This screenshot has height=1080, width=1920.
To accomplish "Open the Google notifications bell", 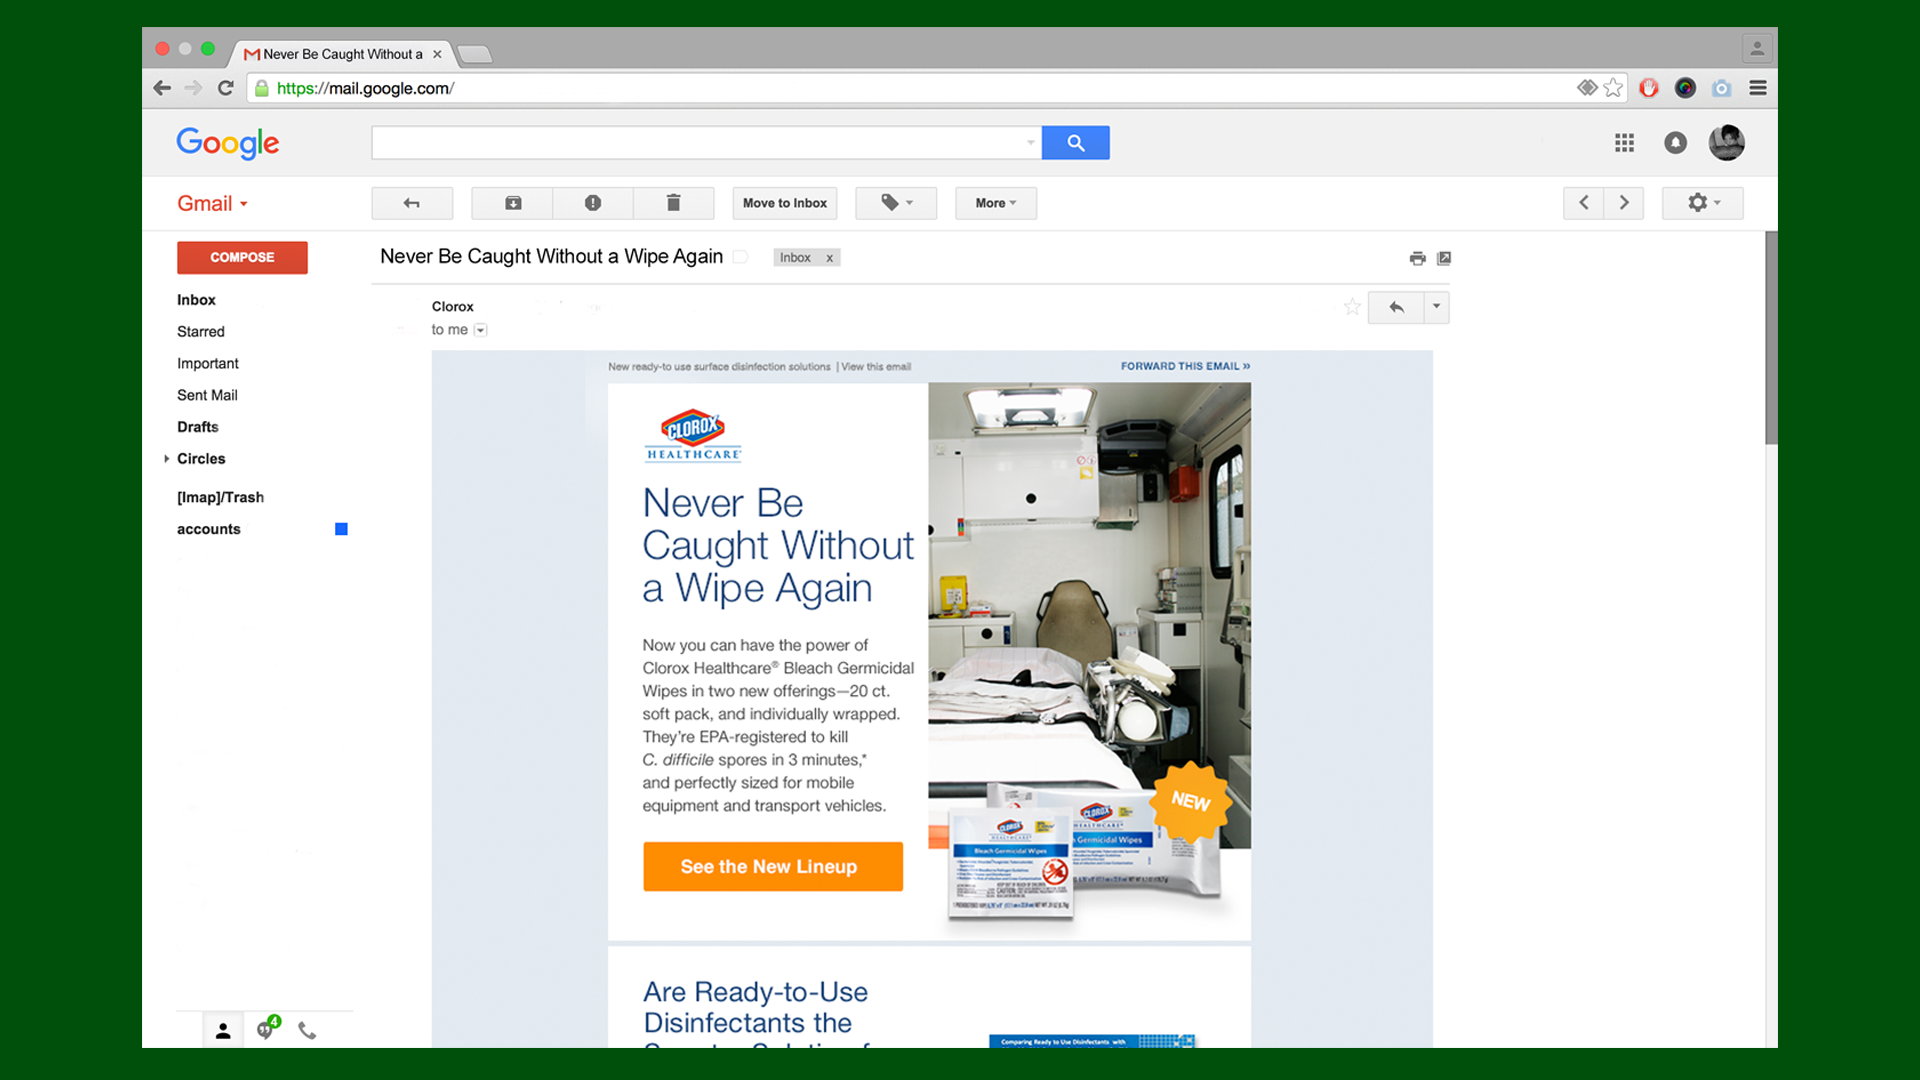I will [x=1675, y=143].
